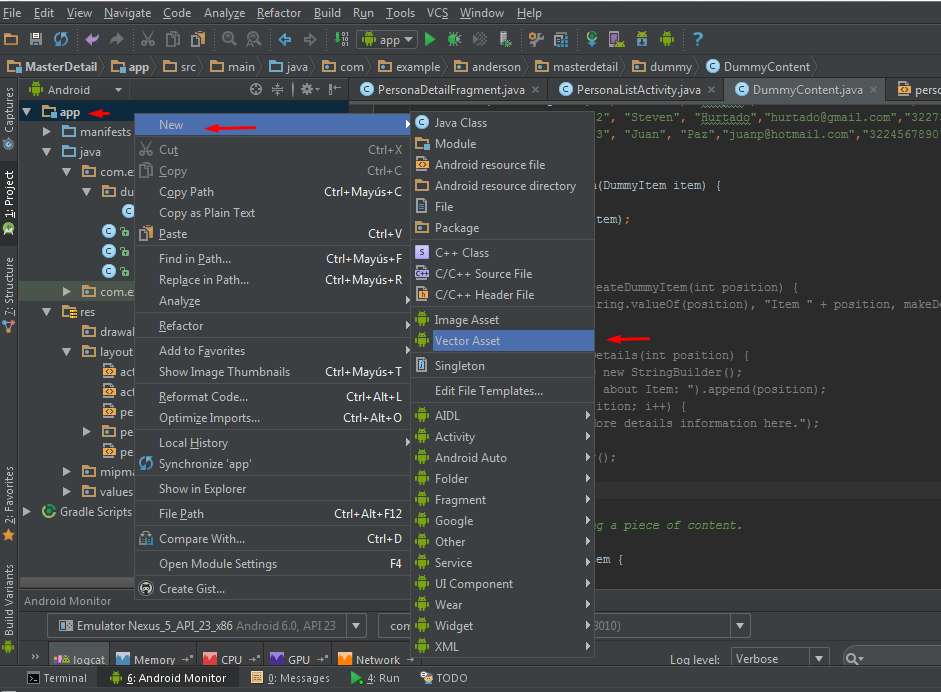Switch to PersonaDetailFragment.java editor tab
941x692 pixels.
450,90
